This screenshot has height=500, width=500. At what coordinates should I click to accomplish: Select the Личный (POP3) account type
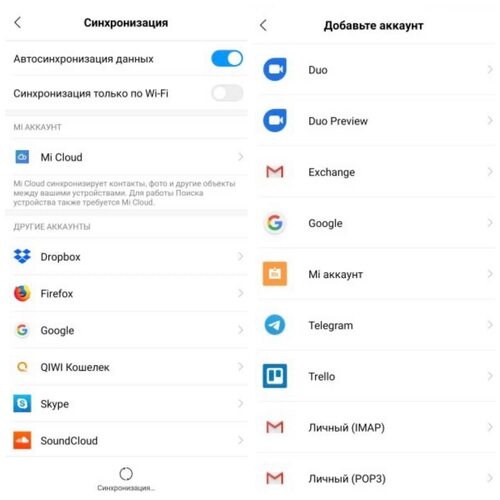point(377,478)
